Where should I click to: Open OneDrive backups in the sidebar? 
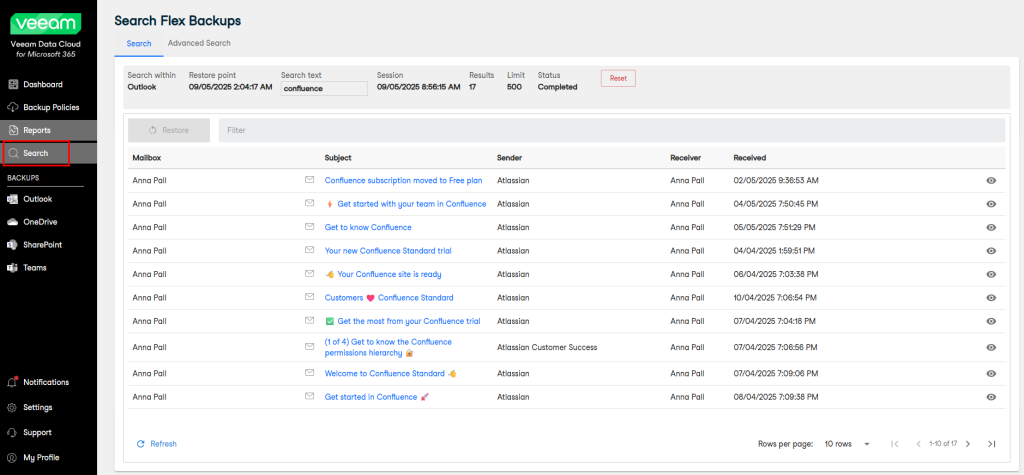(x=40, y=221)
